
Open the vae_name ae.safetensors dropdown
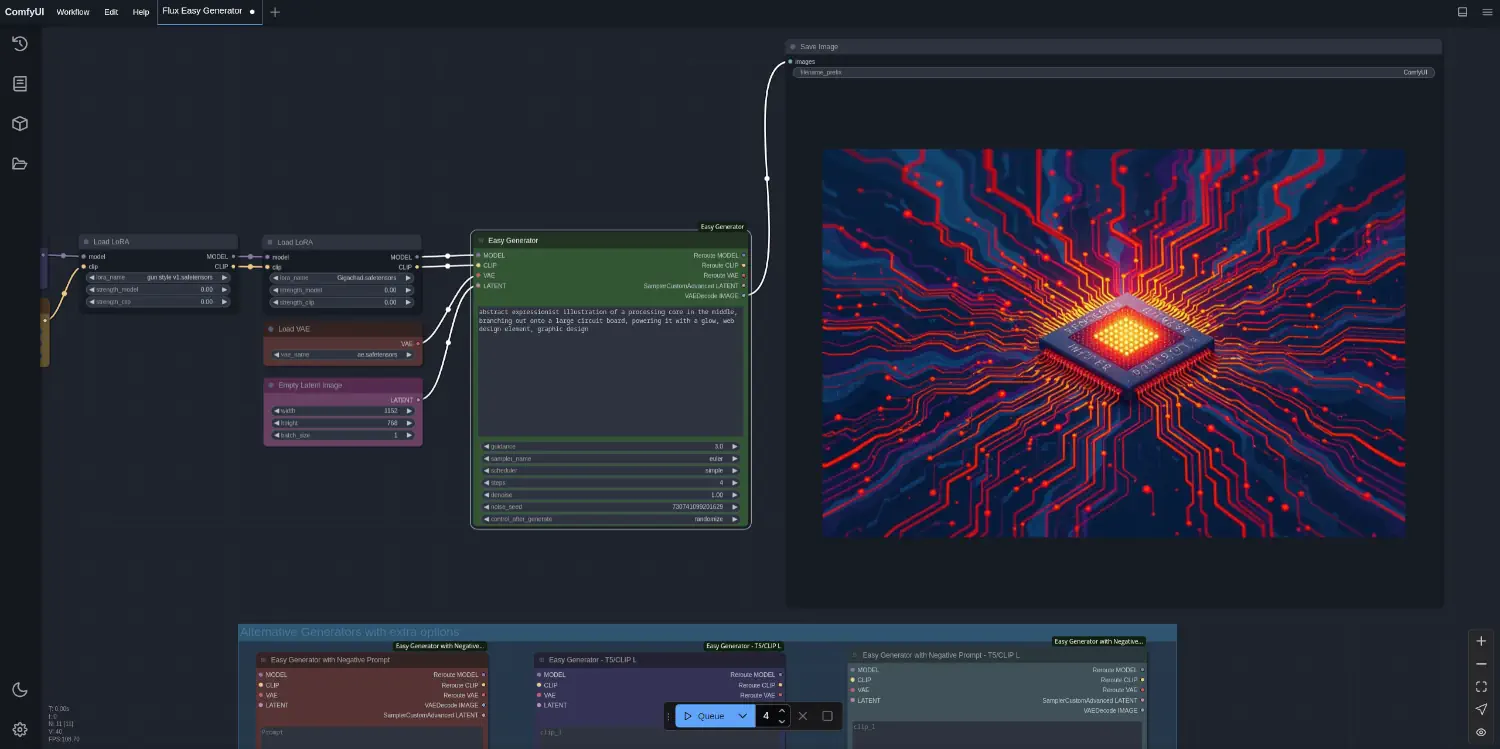point(343,354)
